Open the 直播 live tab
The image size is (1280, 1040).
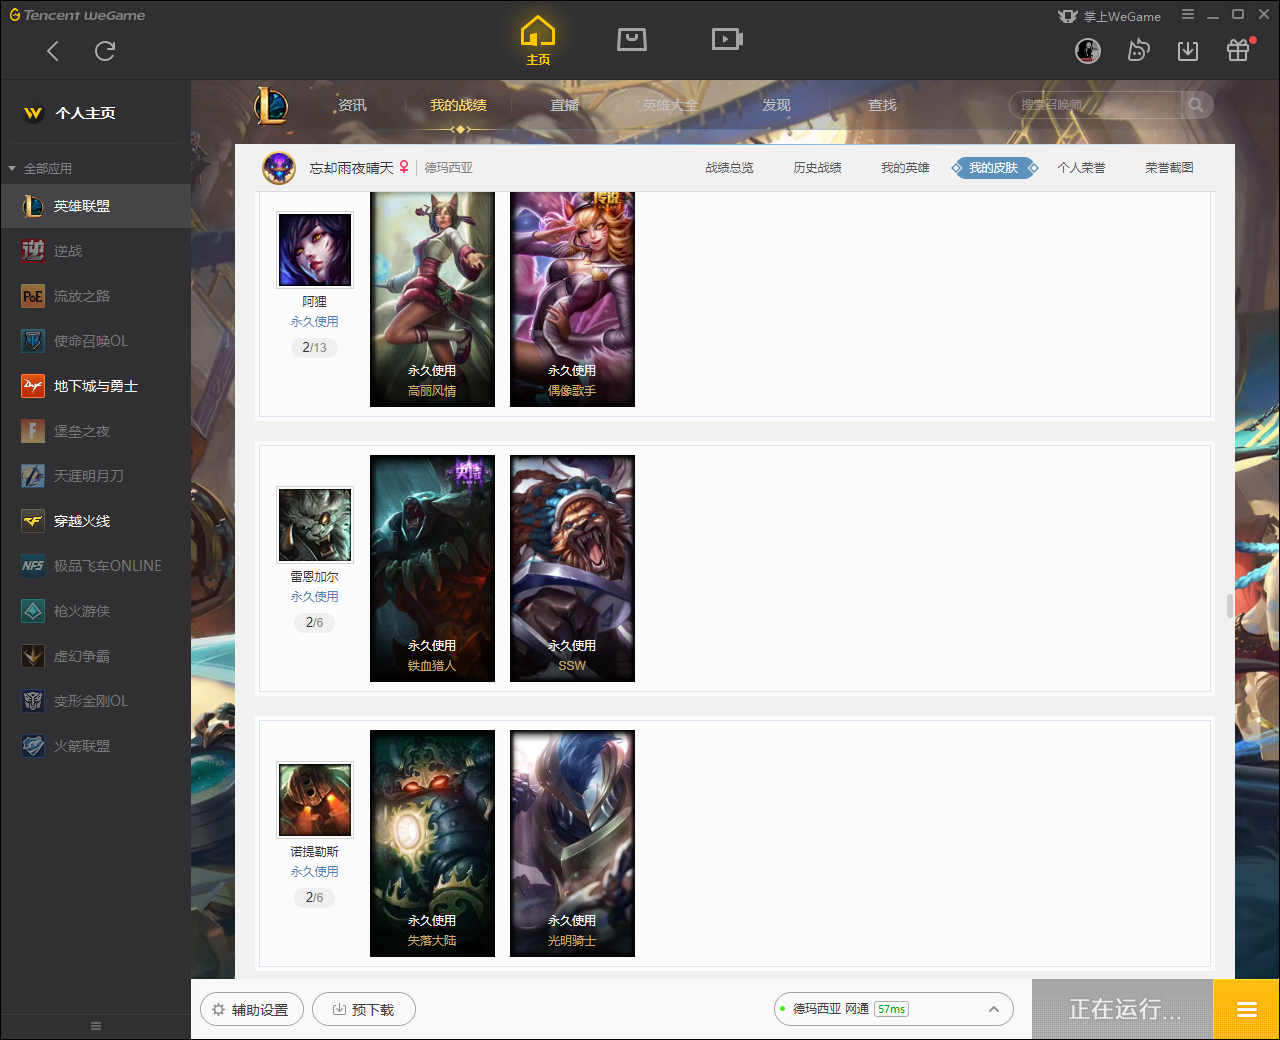tap(564, 105)
